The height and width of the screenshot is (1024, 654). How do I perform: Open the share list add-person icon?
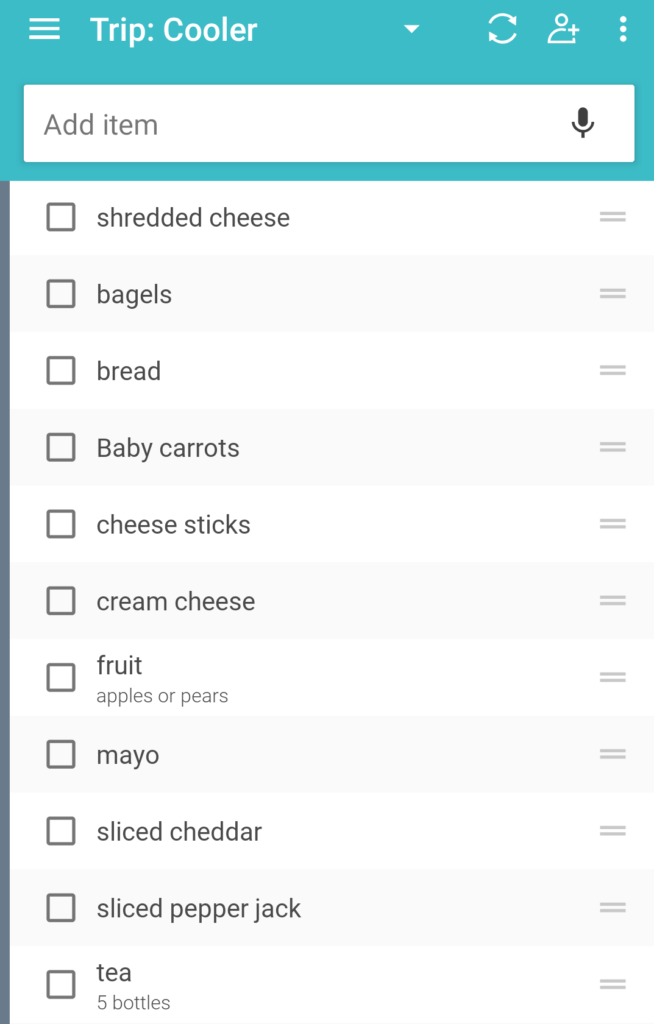click(563, 29)
